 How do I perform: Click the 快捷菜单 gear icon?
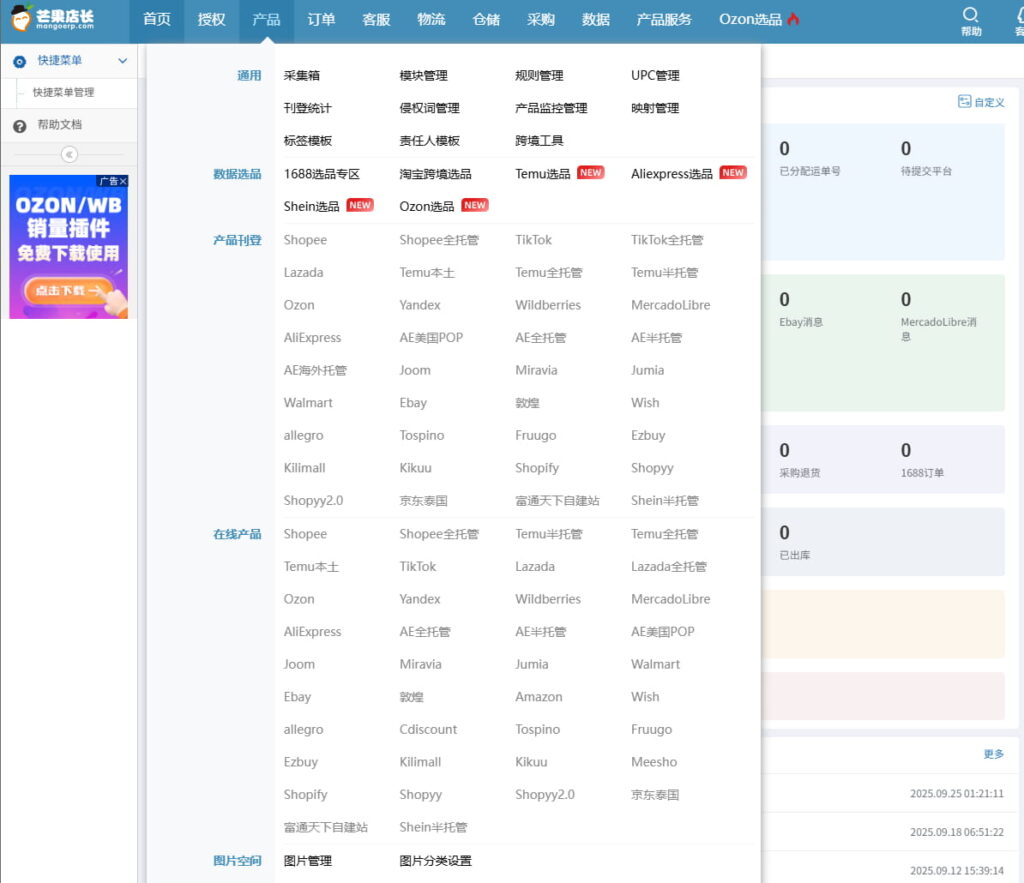pyautogui.click(x=19, y=61)
